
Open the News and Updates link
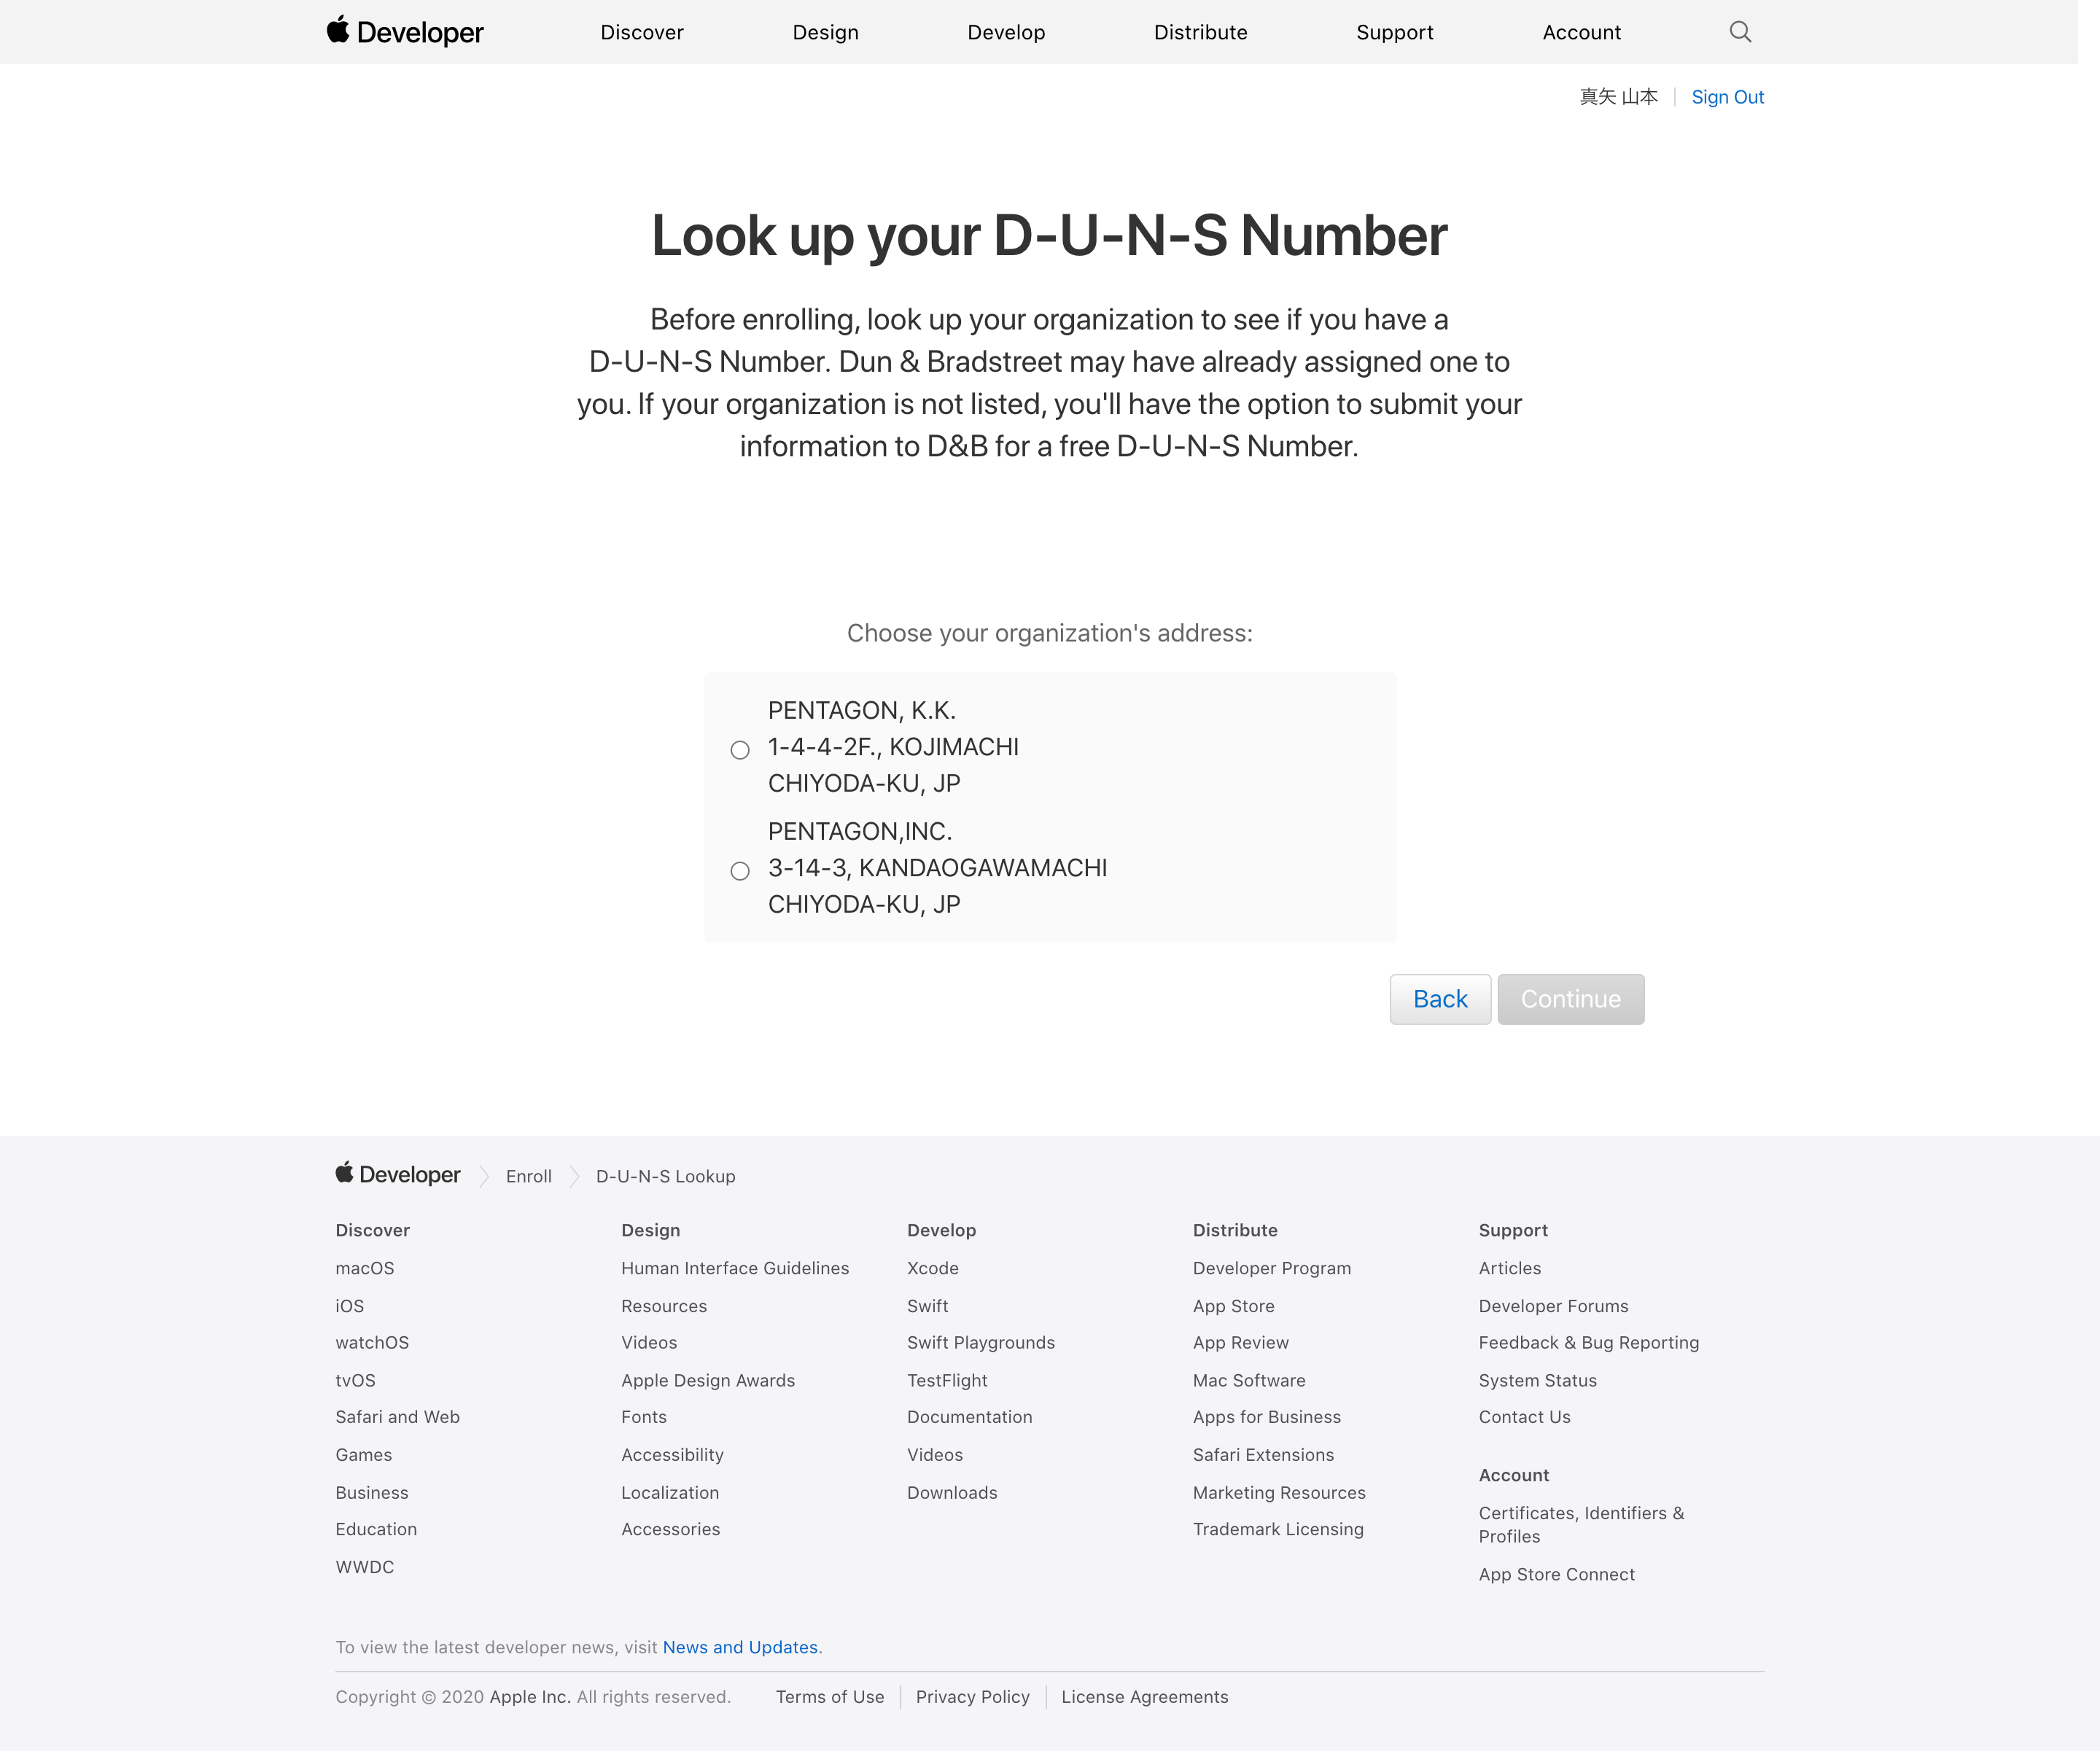pyautogui.click(x=740, y=1647)
